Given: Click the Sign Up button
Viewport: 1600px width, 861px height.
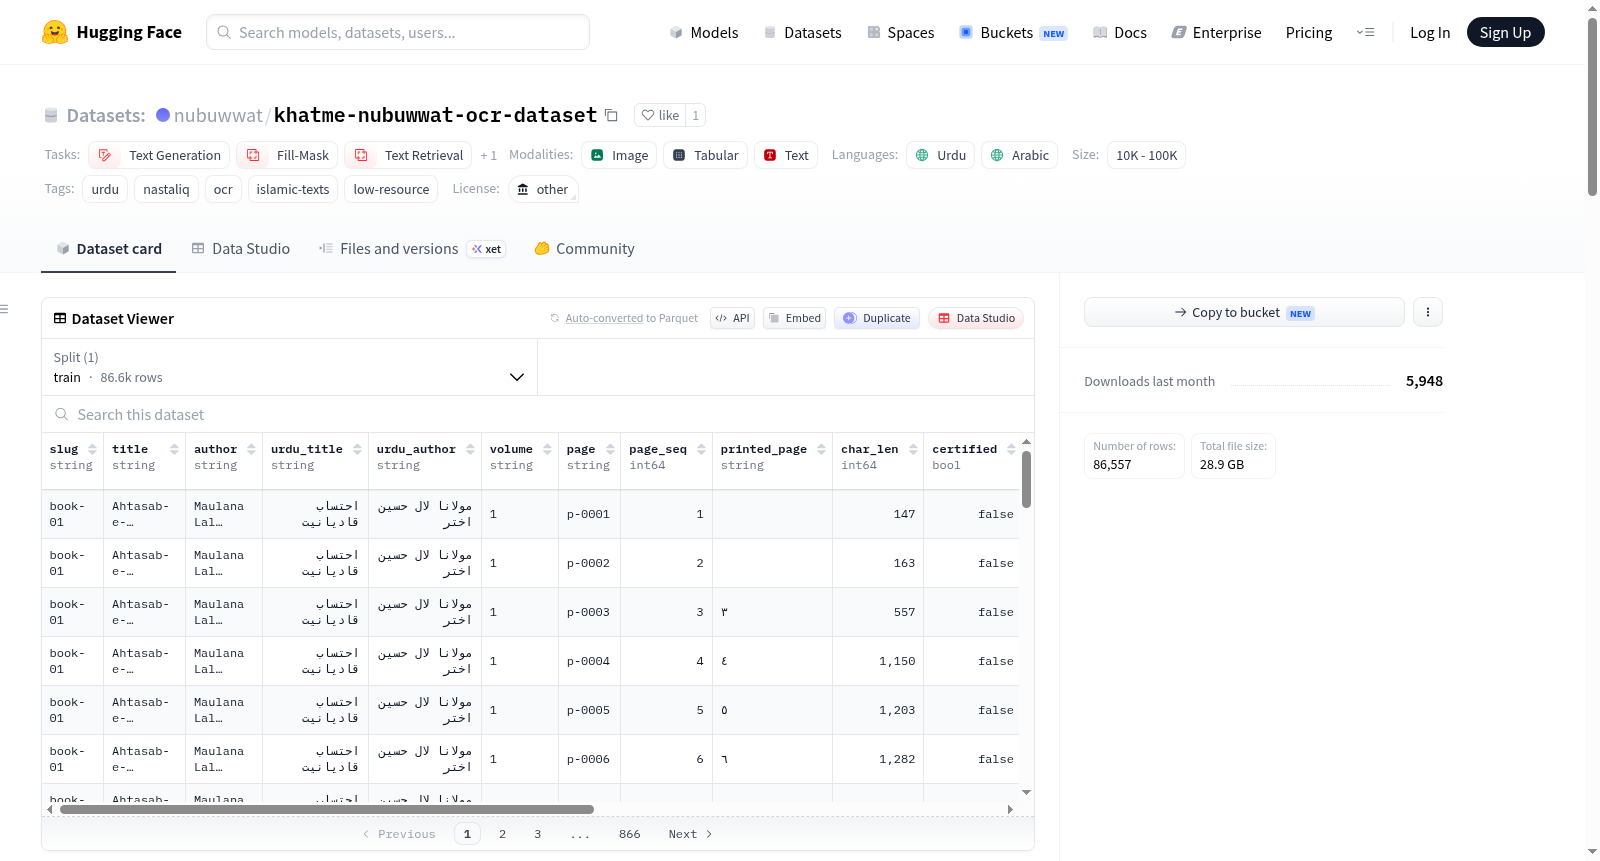Looking at the screenshot, I should pos(1505,32).
